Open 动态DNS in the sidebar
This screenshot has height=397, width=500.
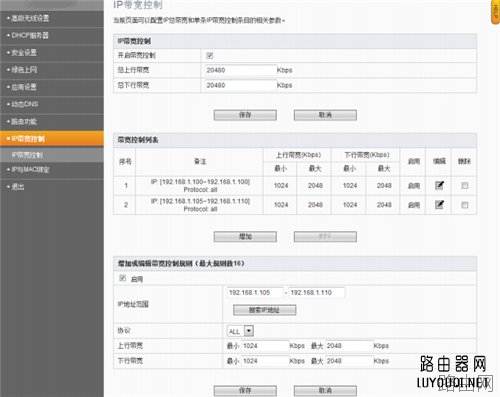click(x=25, y=104)
